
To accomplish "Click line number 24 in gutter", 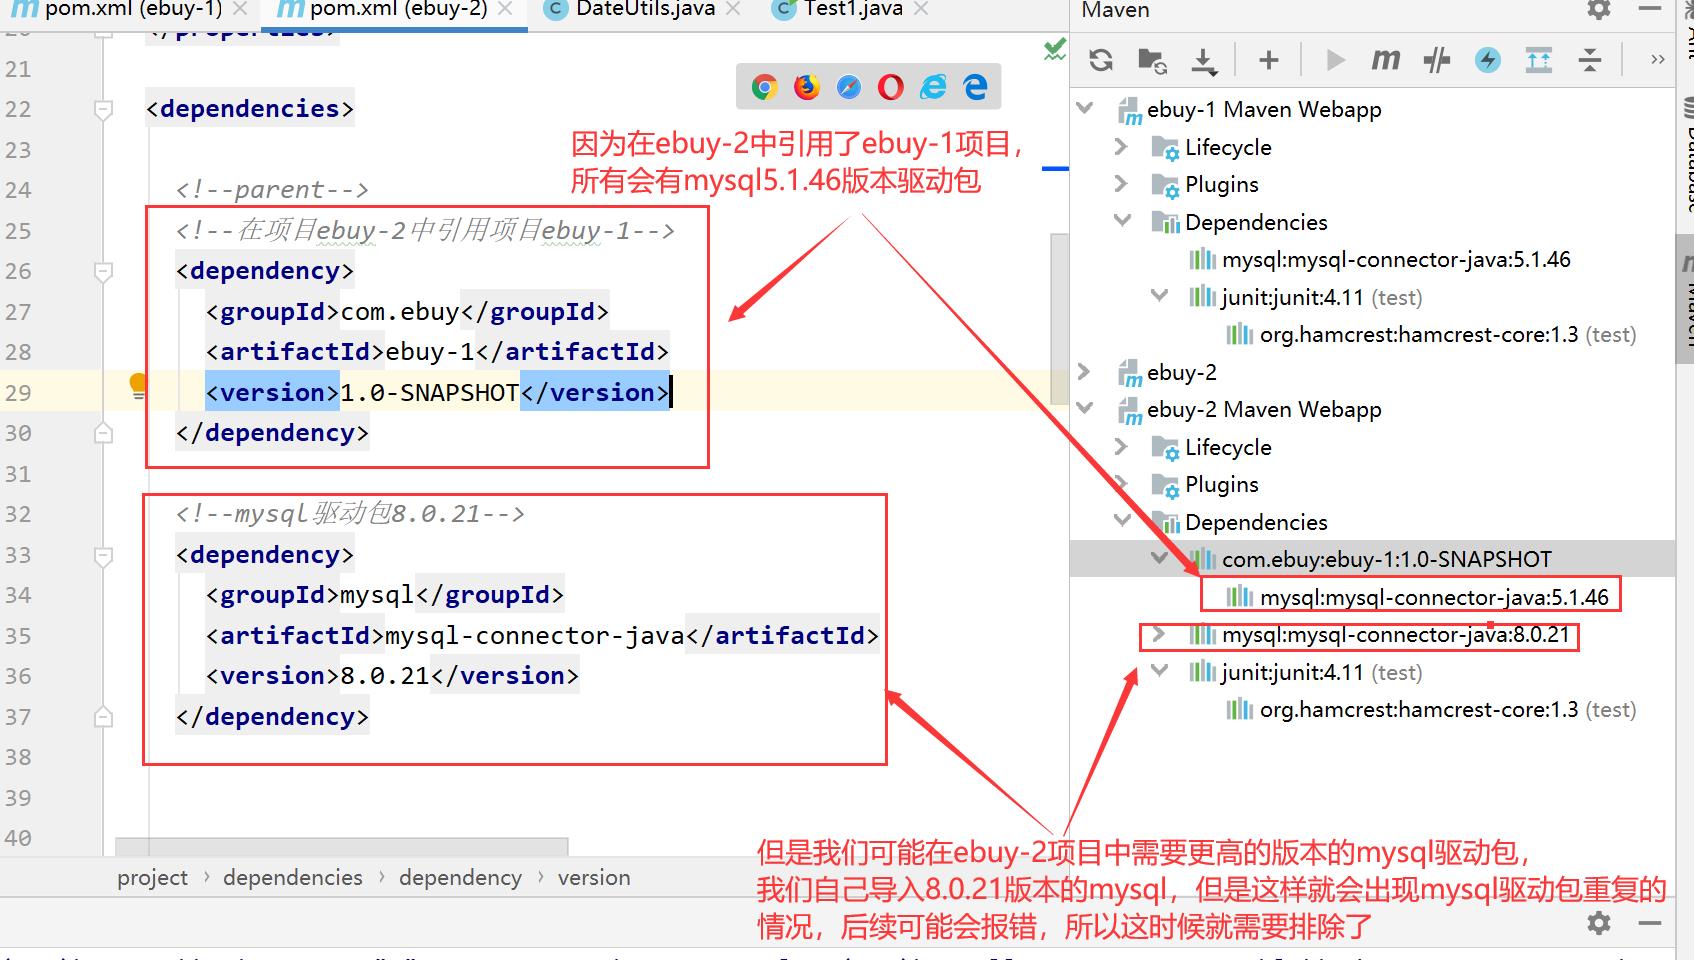I will click(x=18, y=190).
